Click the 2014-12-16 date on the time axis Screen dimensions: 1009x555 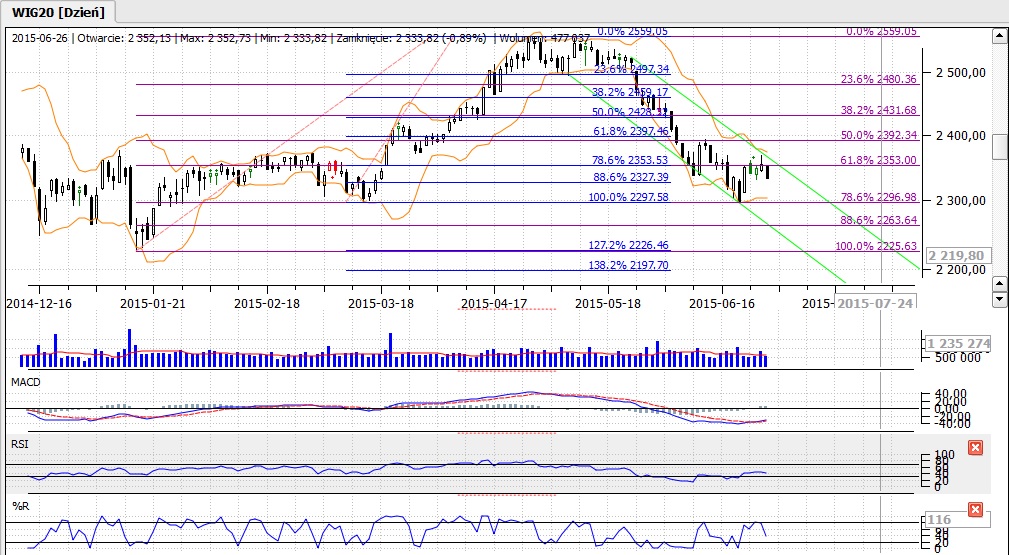pos(39,303)
